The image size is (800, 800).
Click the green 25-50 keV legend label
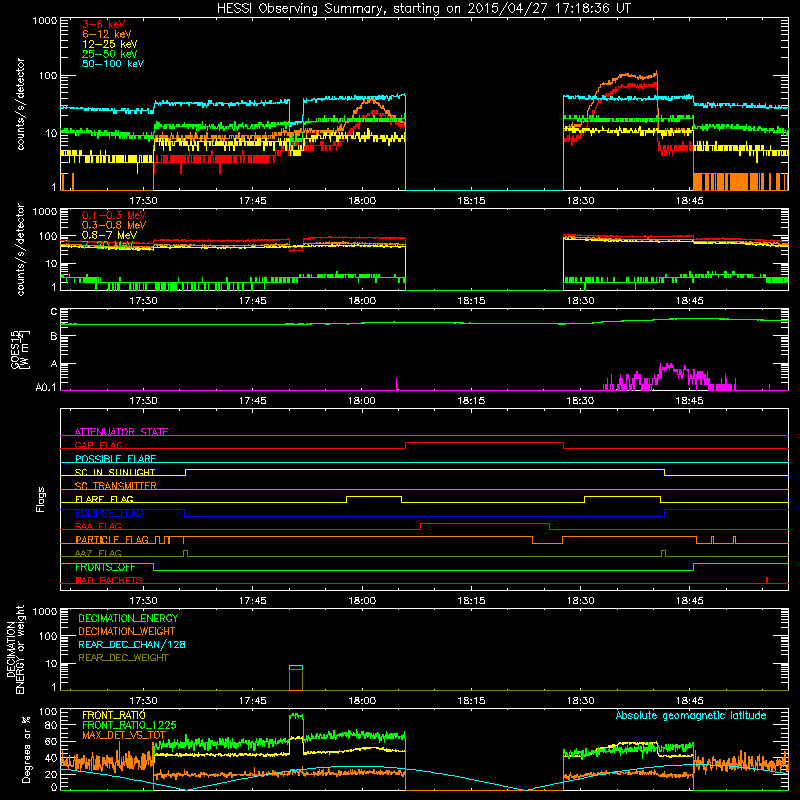point(109,54)
